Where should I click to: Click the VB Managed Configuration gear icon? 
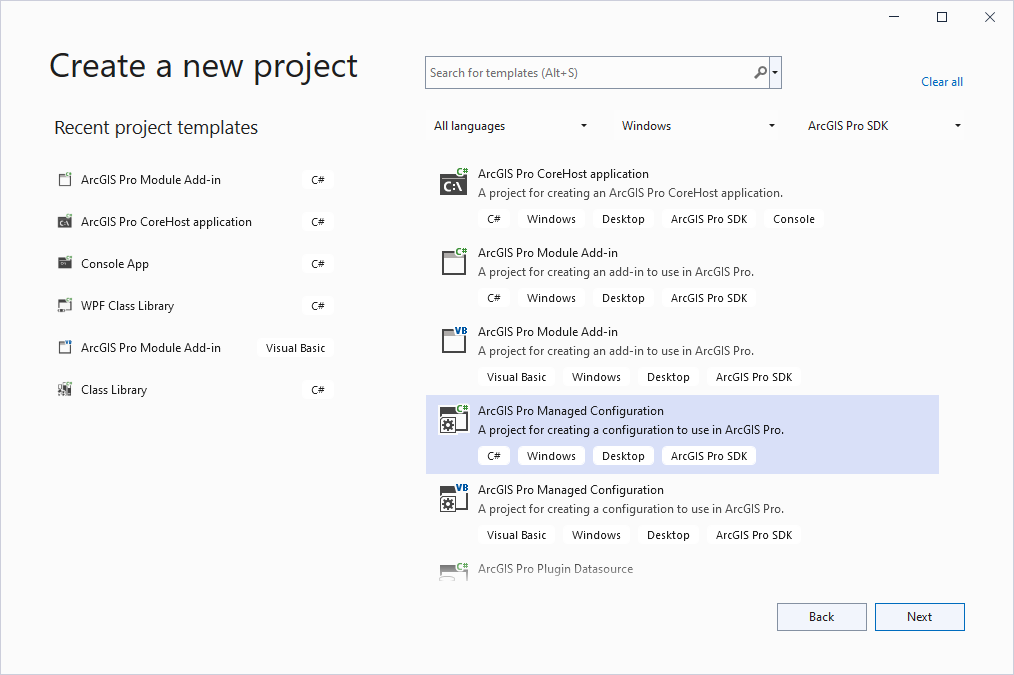click(x=453, y=498)
